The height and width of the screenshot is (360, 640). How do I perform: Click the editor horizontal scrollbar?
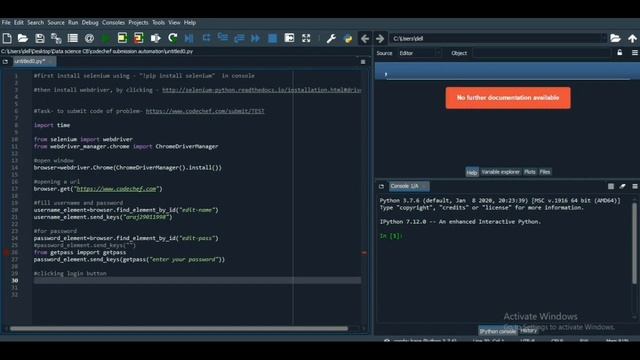click(x=179, y=328)
